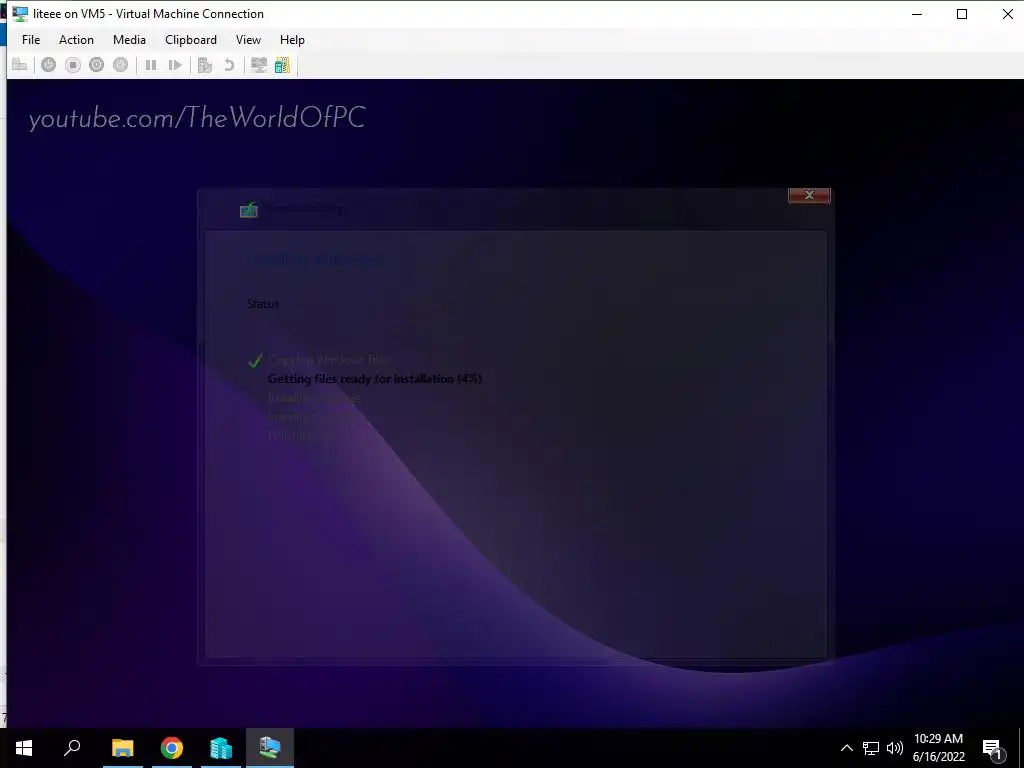Open File Explorer from the taskbar
Viewport: 1024px width, 768px height.
(123, 748)
